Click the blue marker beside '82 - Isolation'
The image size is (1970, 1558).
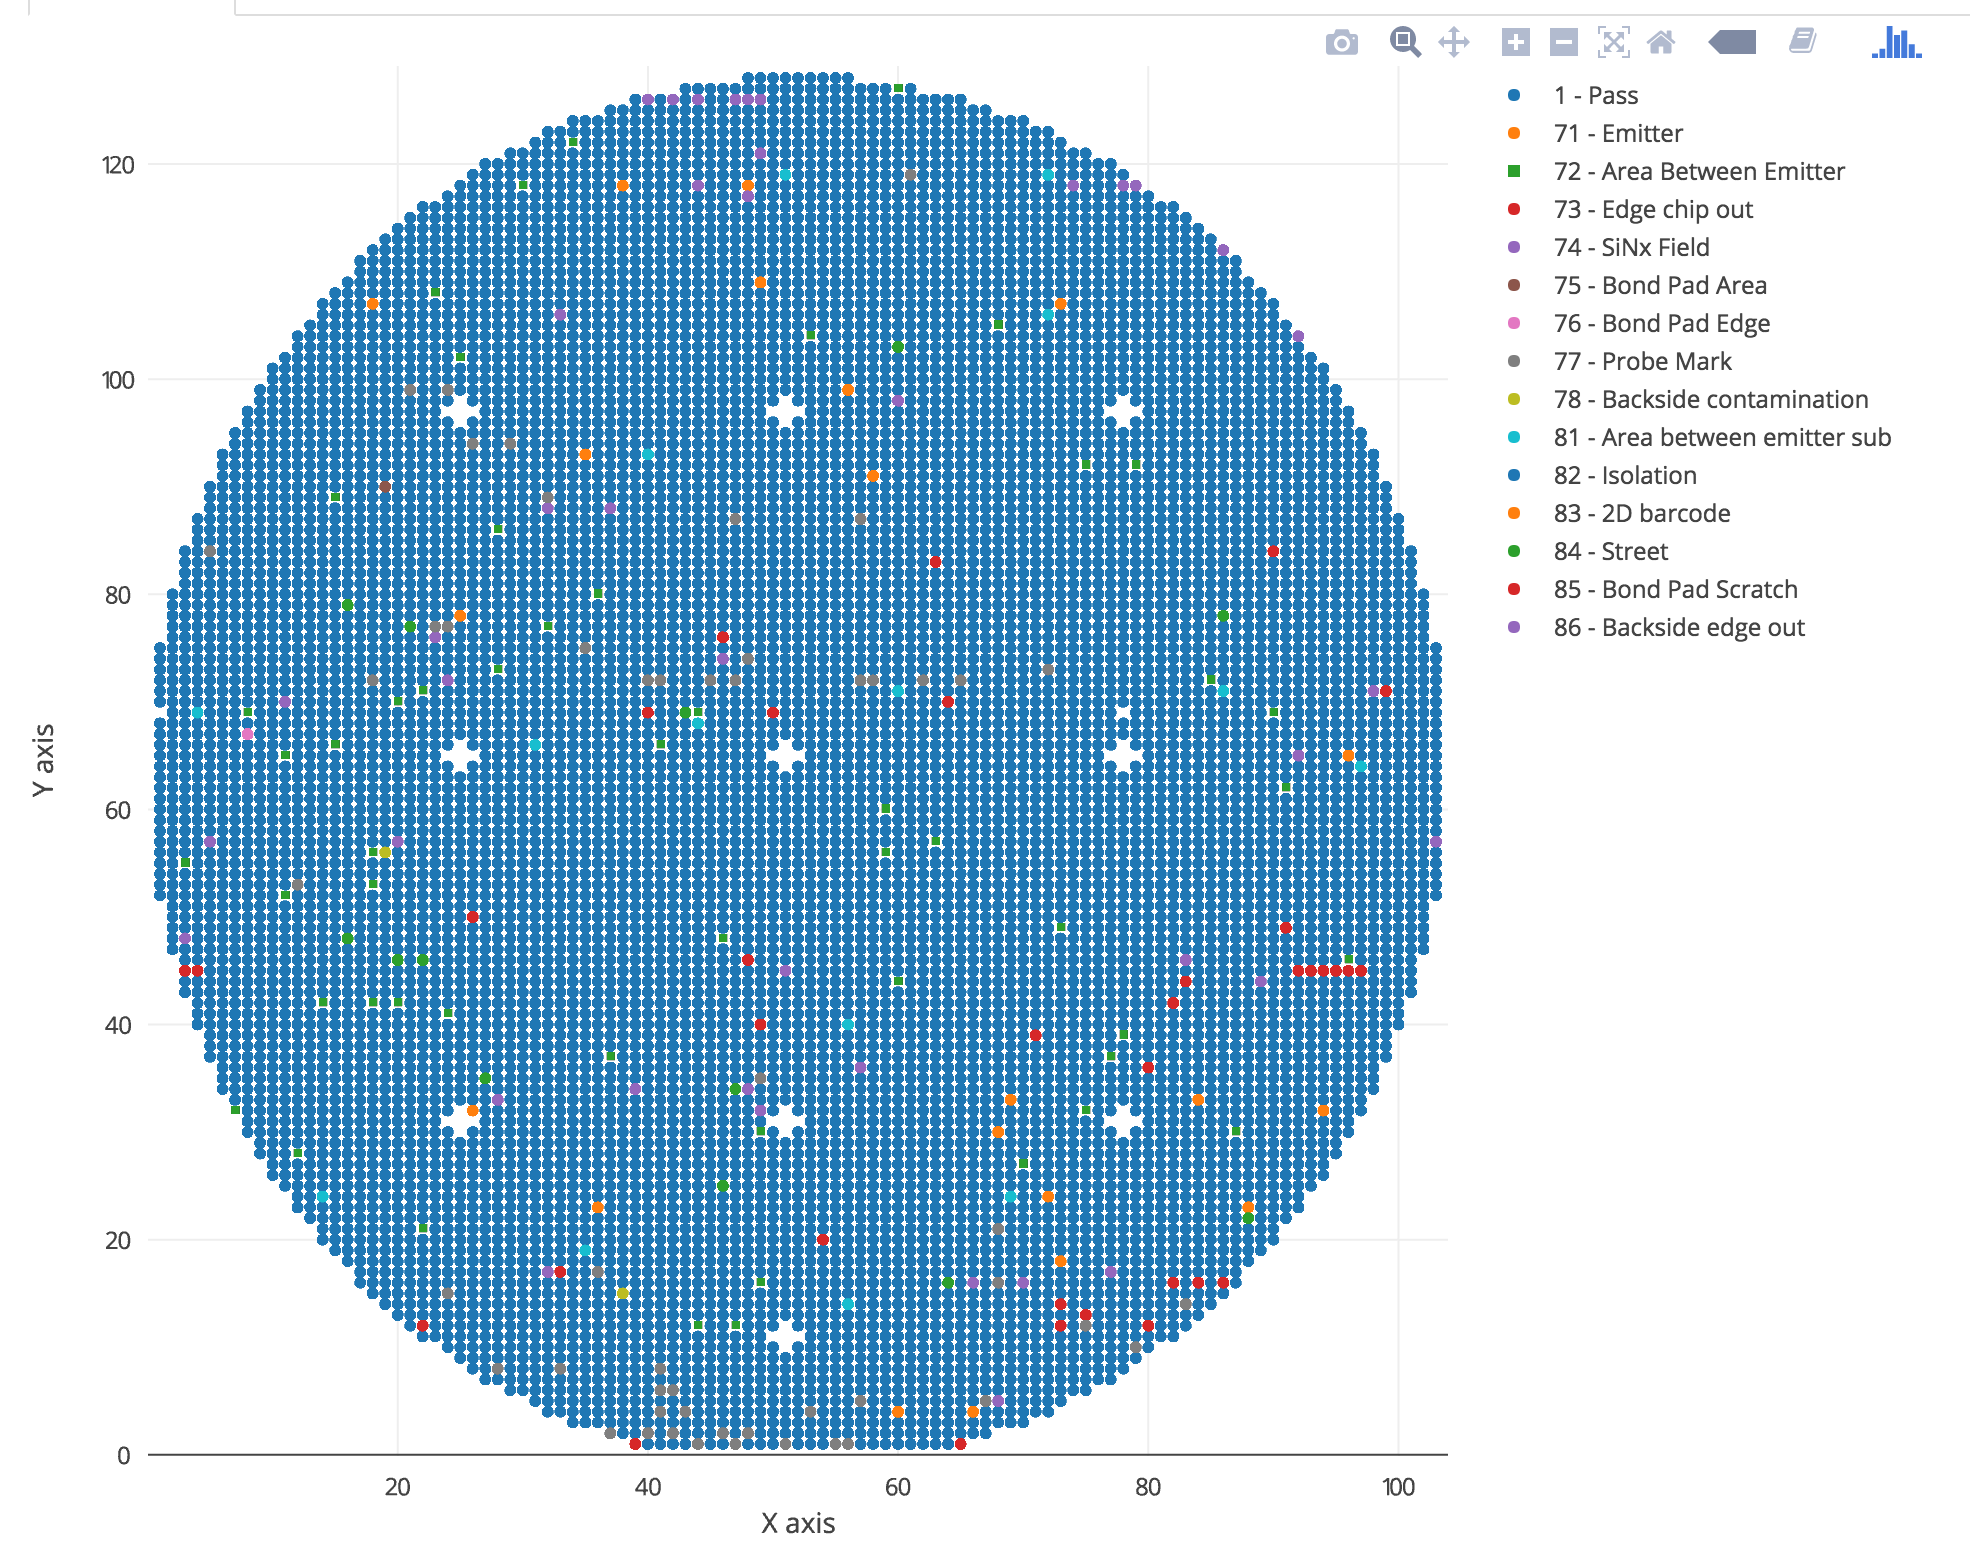(x=1514, y=475)
